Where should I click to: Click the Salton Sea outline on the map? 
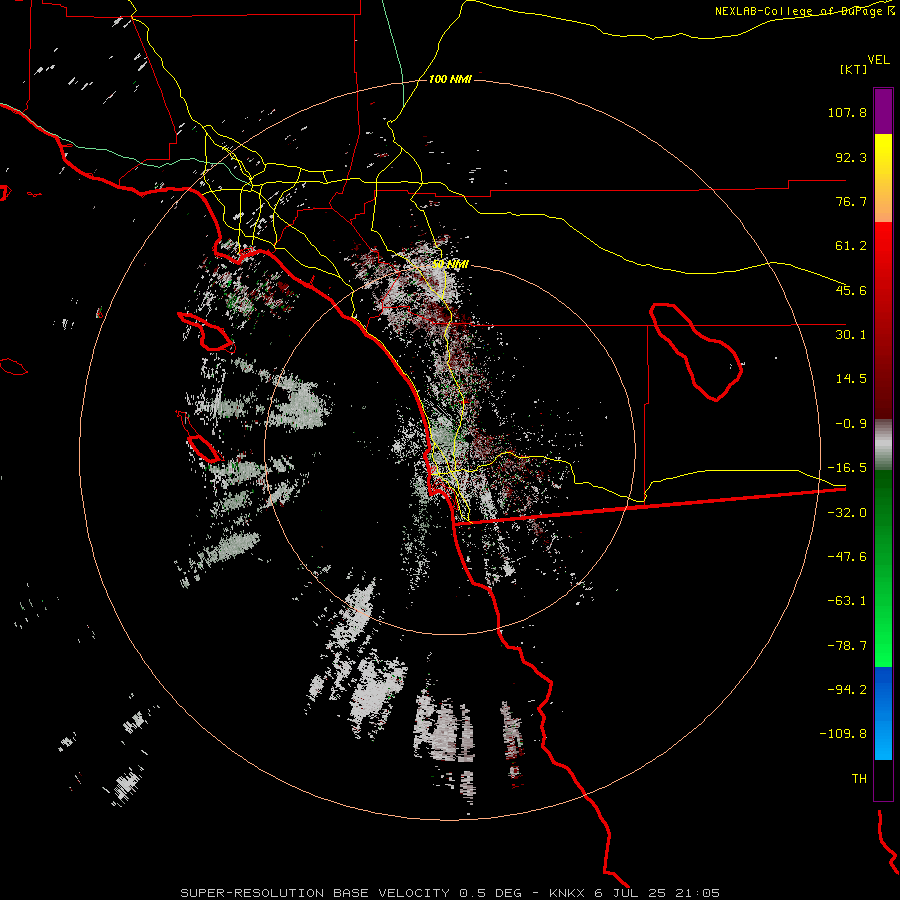tap(696, 351)
